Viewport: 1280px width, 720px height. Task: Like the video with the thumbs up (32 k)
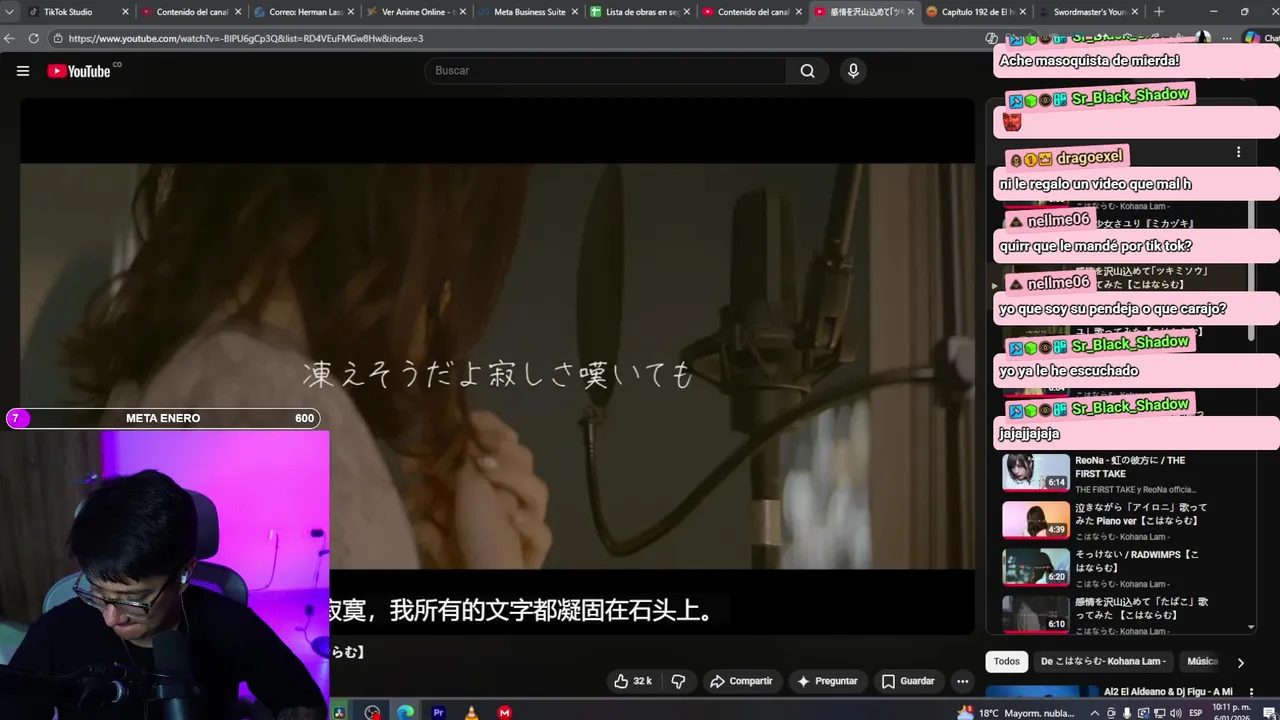tap(633, 681)
